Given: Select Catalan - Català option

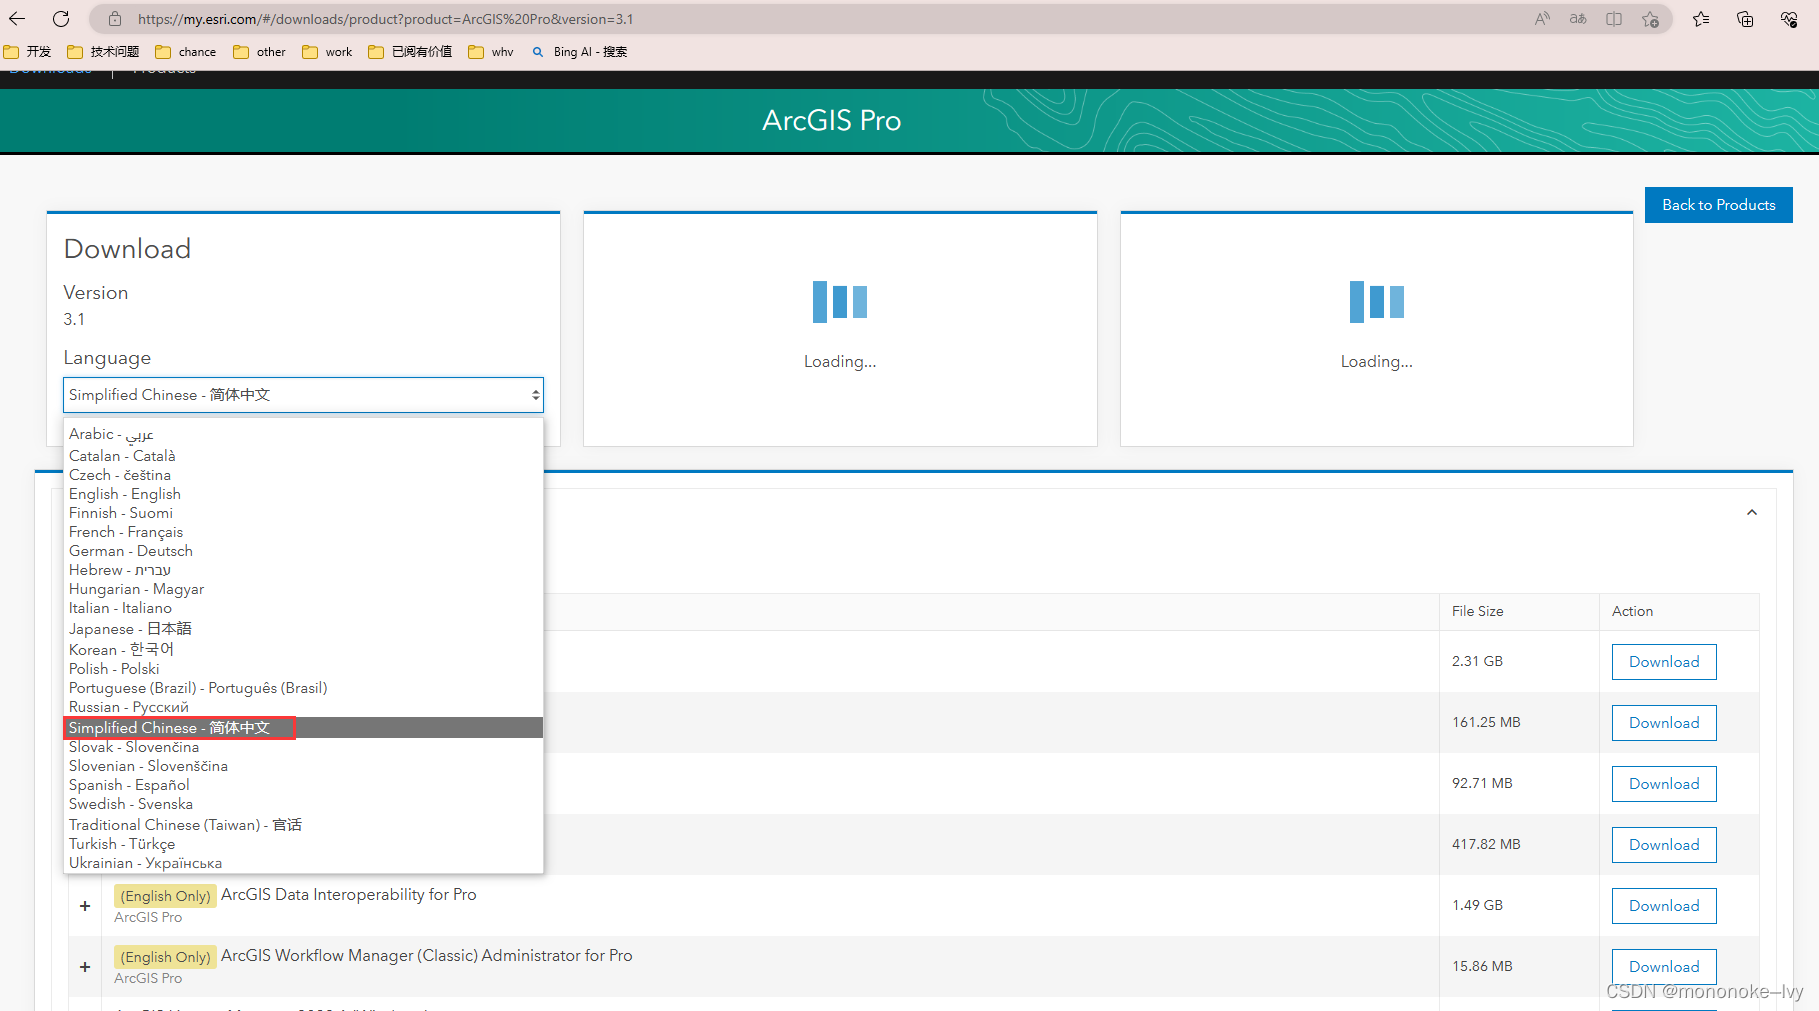Looking at the screenshot, I should [303, 456].
